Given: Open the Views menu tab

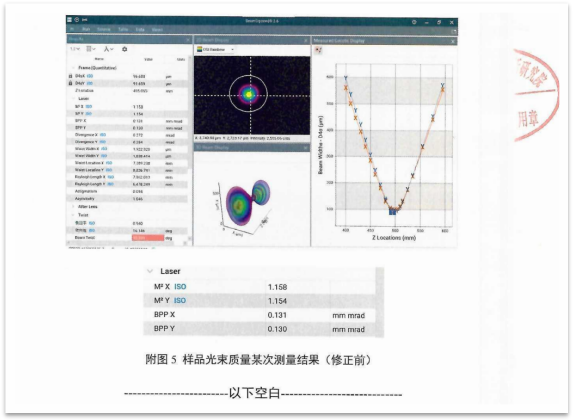Looking at the screenshot, I should [157, 30].
